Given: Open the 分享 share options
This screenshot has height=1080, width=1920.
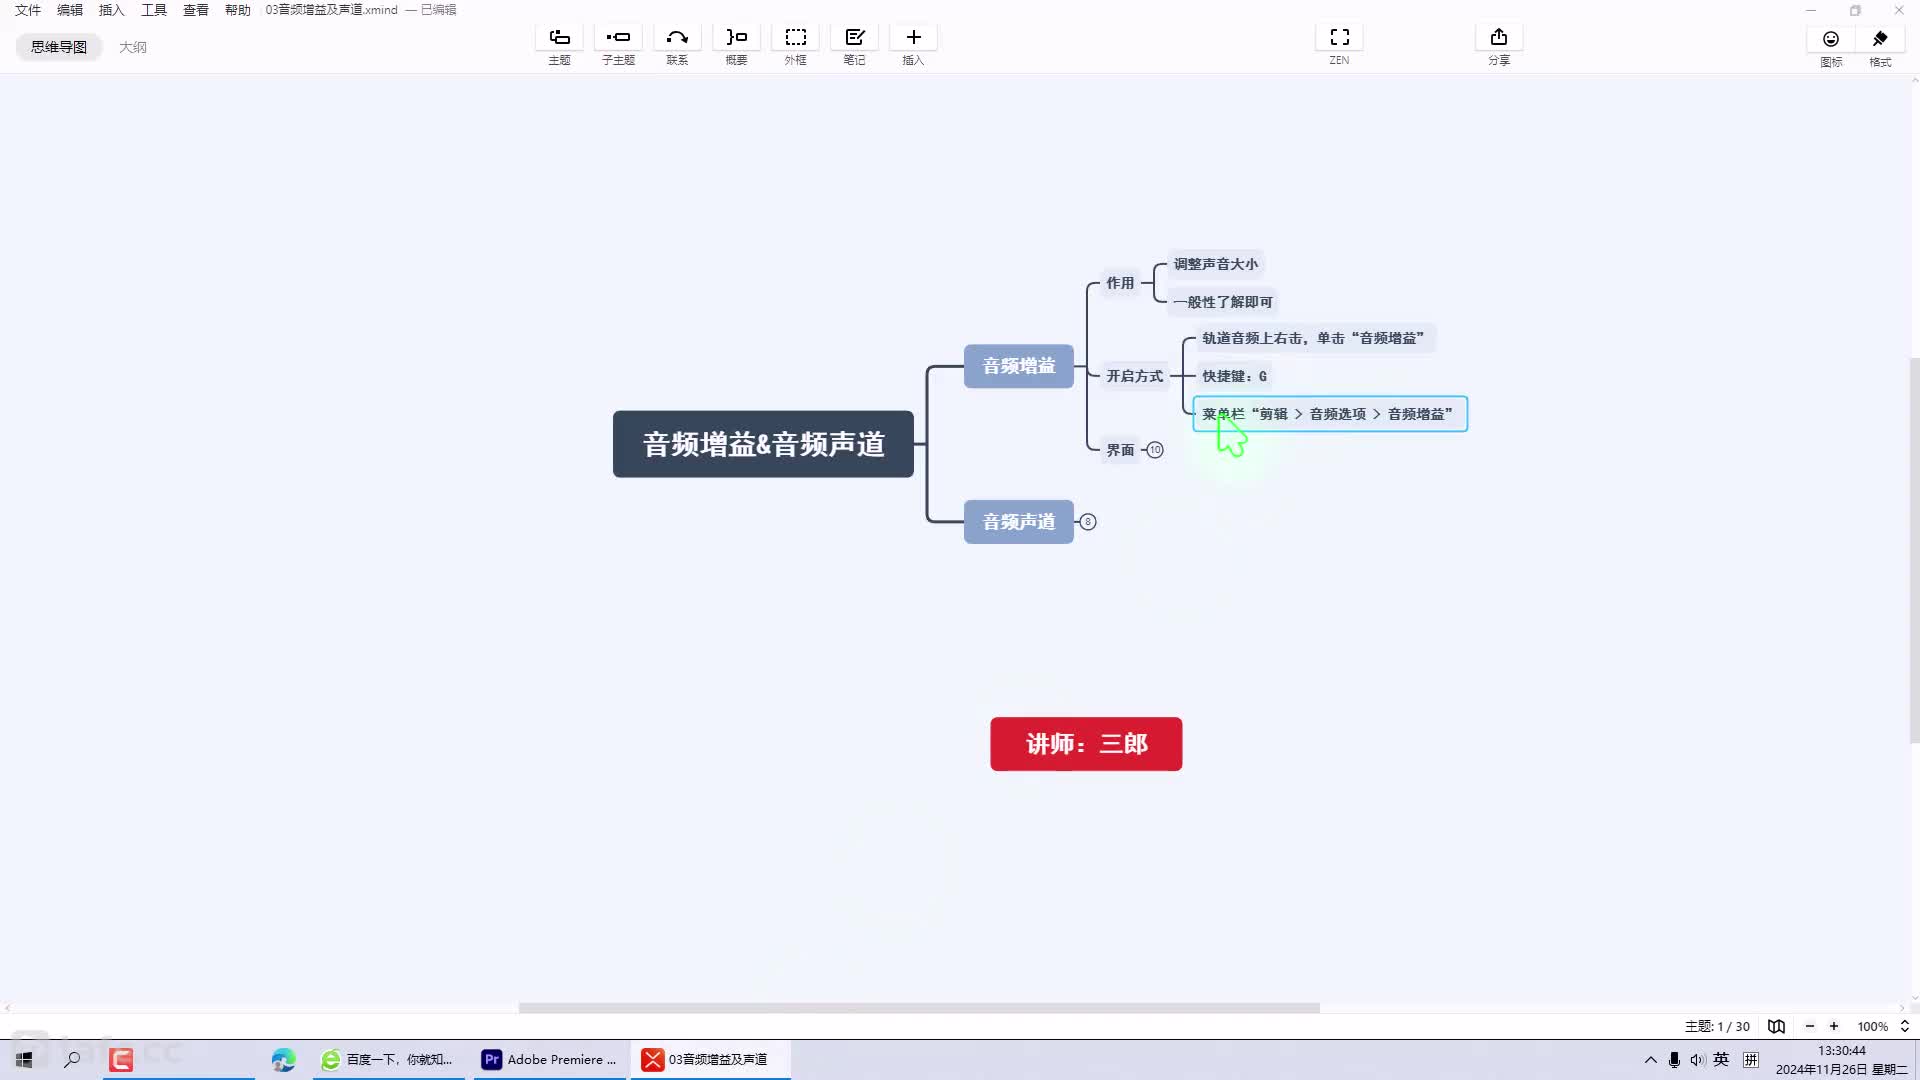Looking at the screenshot, I should click(x=1498, y=46).
